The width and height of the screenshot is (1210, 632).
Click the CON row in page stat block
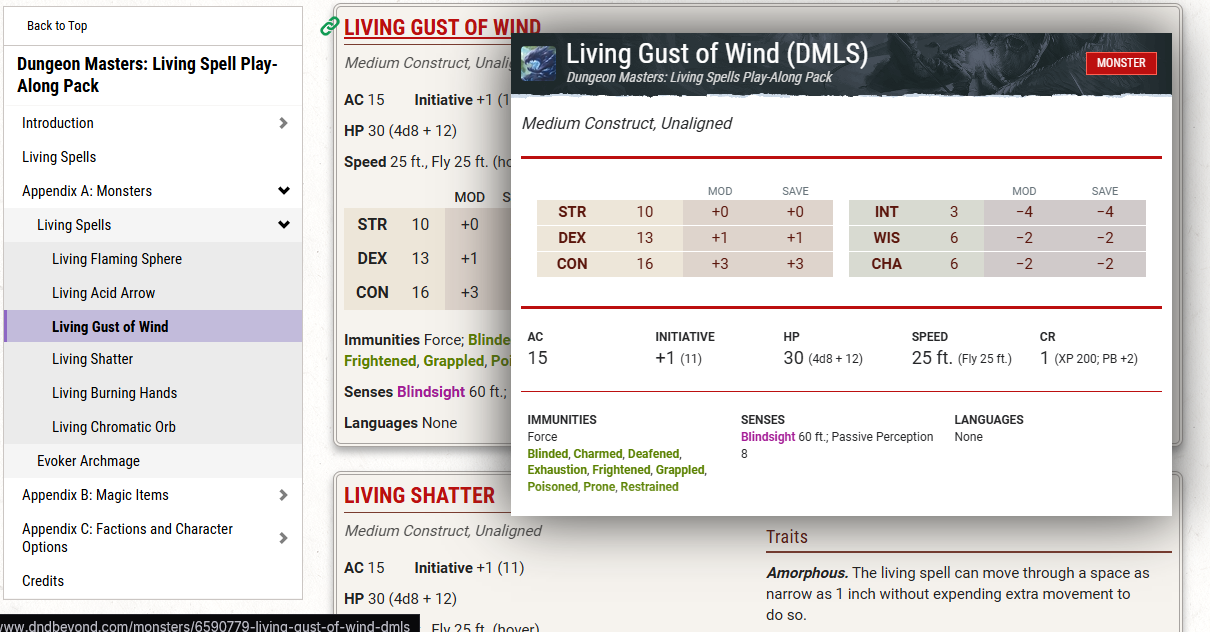(427, 293)
